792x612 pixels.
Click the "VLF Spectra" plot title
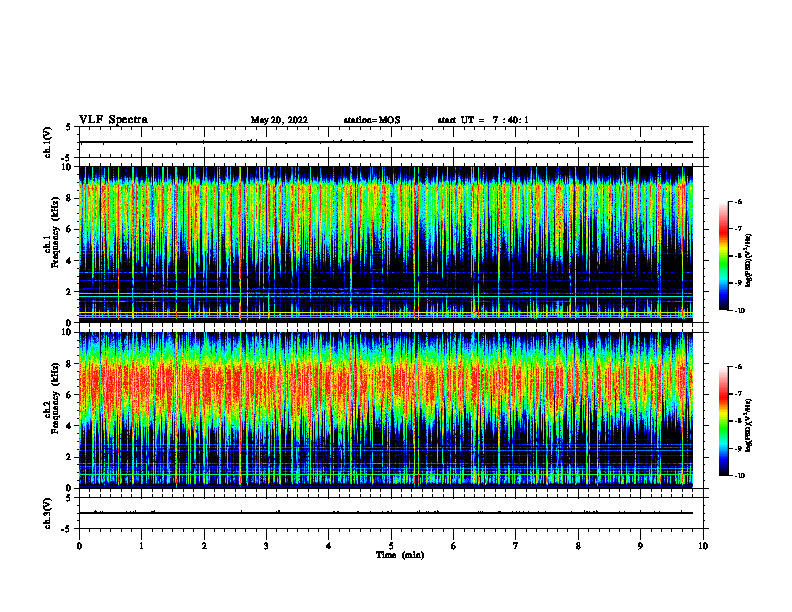(x=113, y=120)
